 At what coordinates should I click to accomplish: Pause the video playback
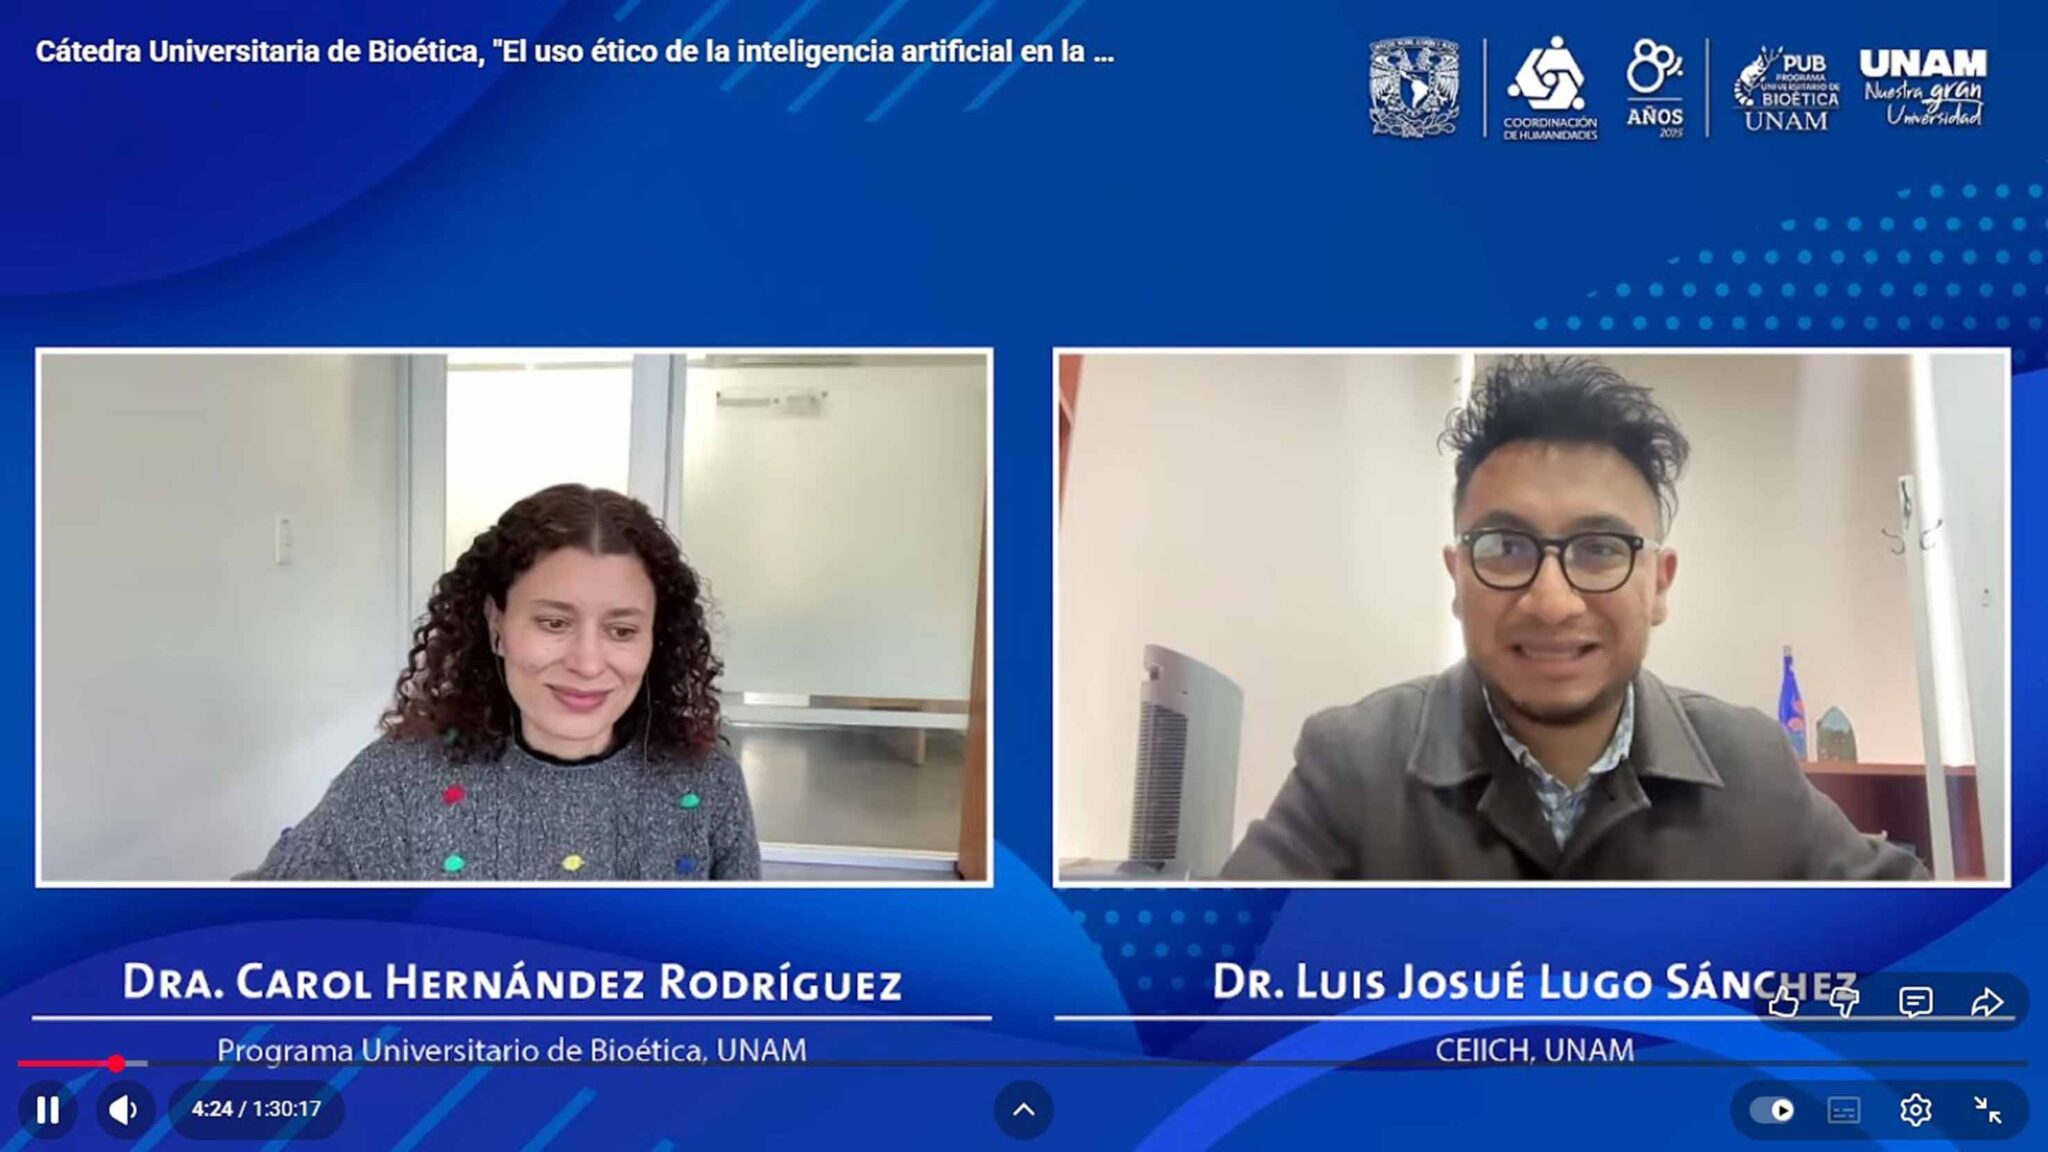click(x=47, y=1110)
